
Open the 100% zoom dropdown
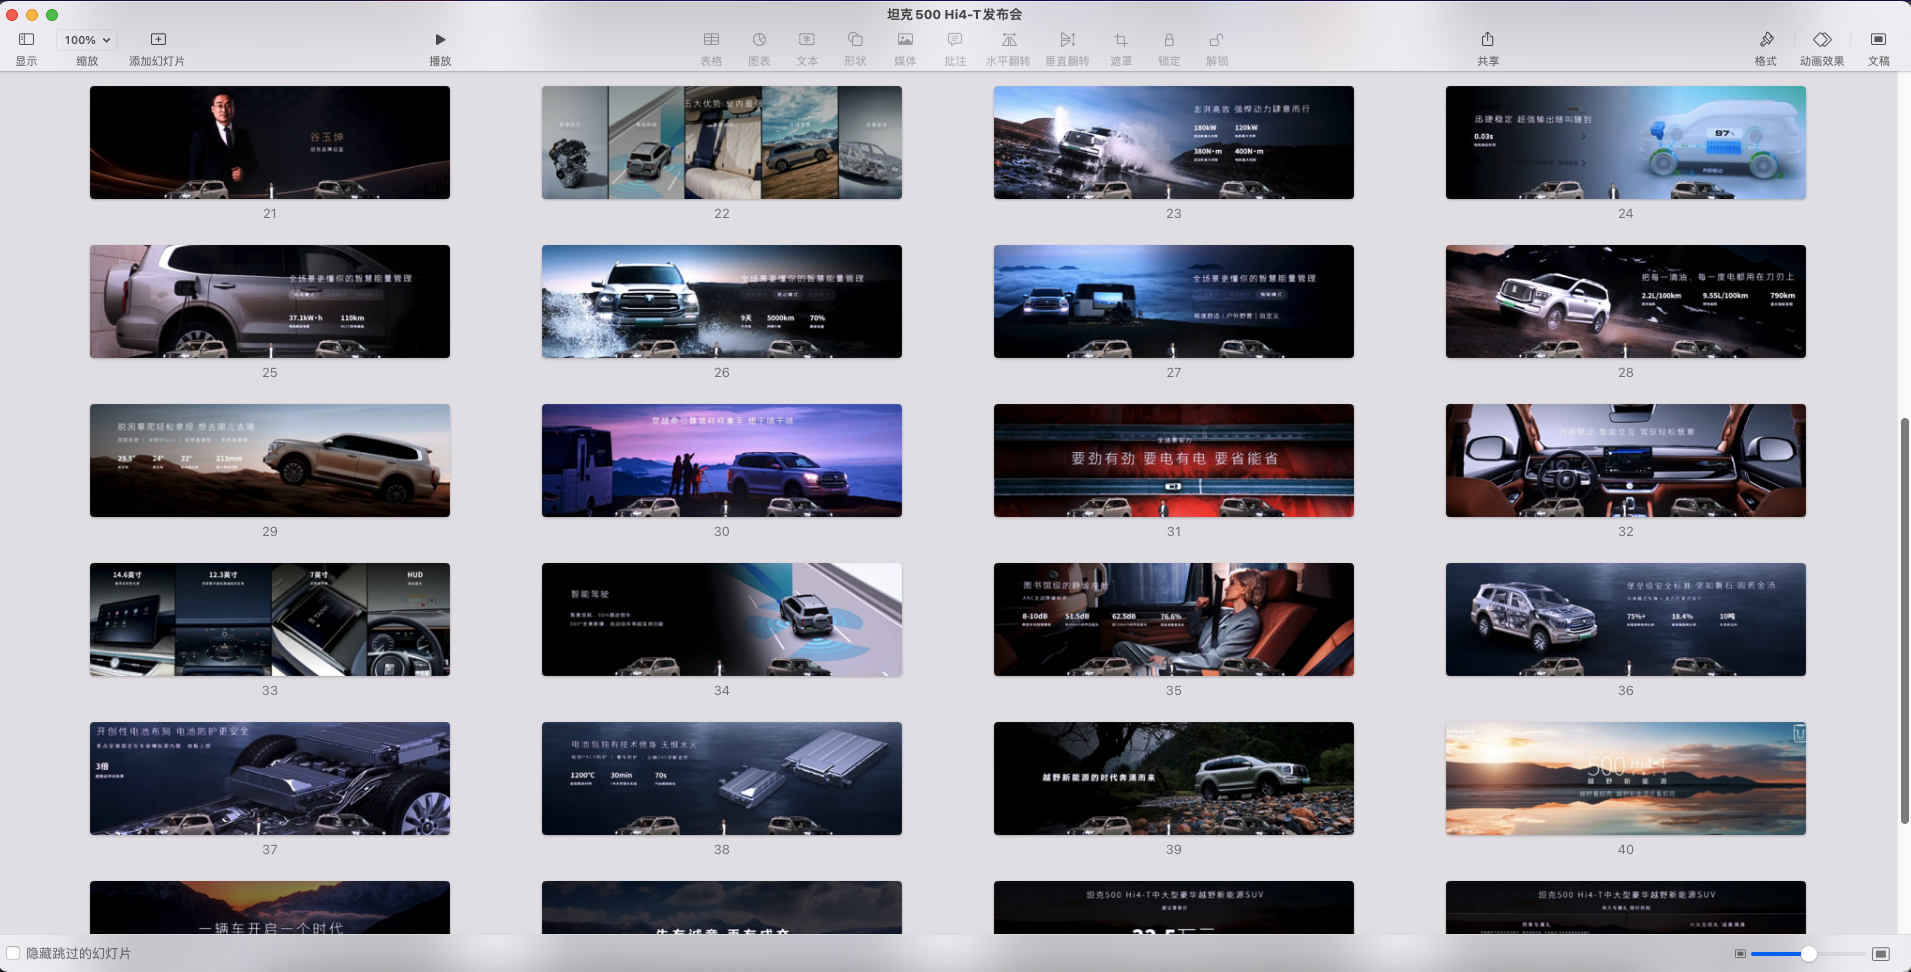coord(87,40)
